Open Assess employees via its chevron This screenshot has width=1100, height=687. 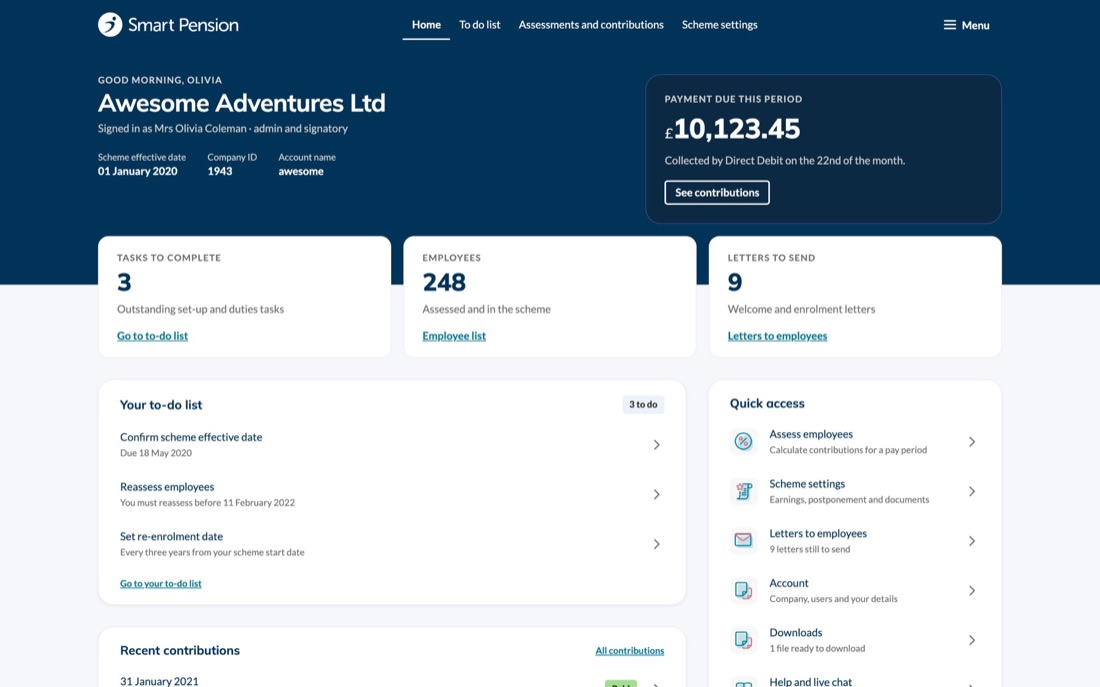[972, 442]
